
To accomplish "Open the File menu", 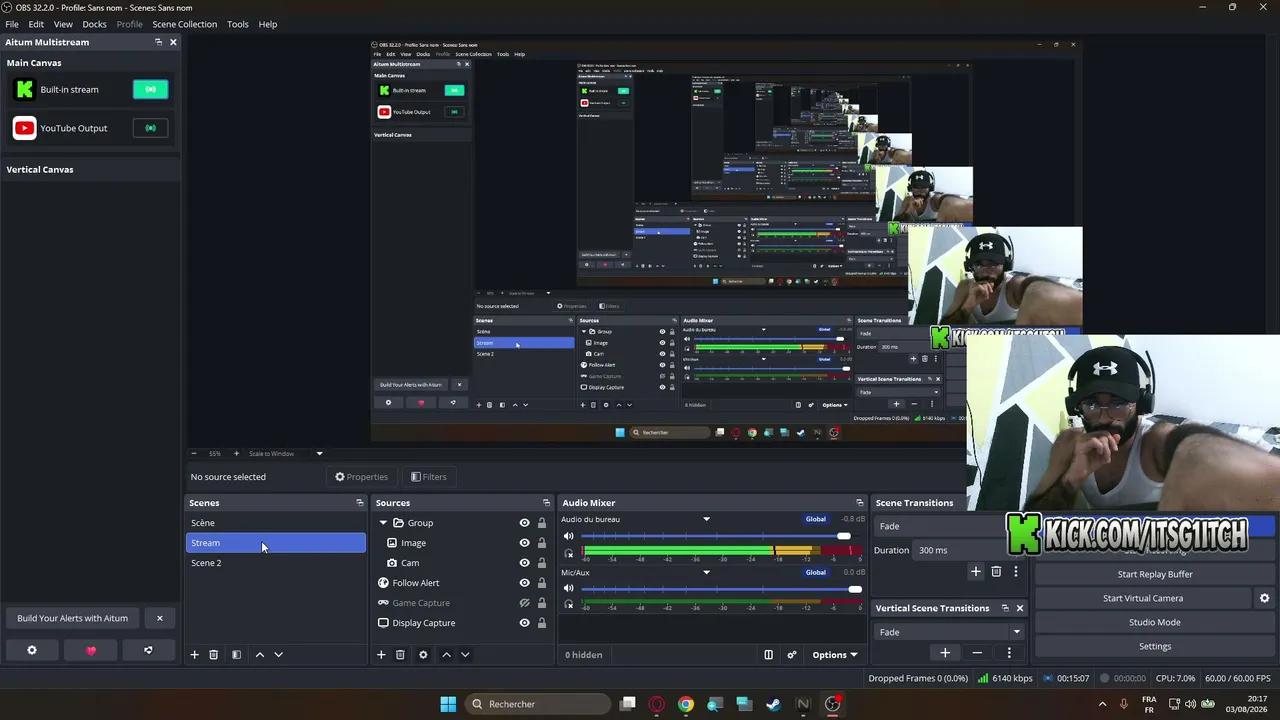I will point(12,24).
